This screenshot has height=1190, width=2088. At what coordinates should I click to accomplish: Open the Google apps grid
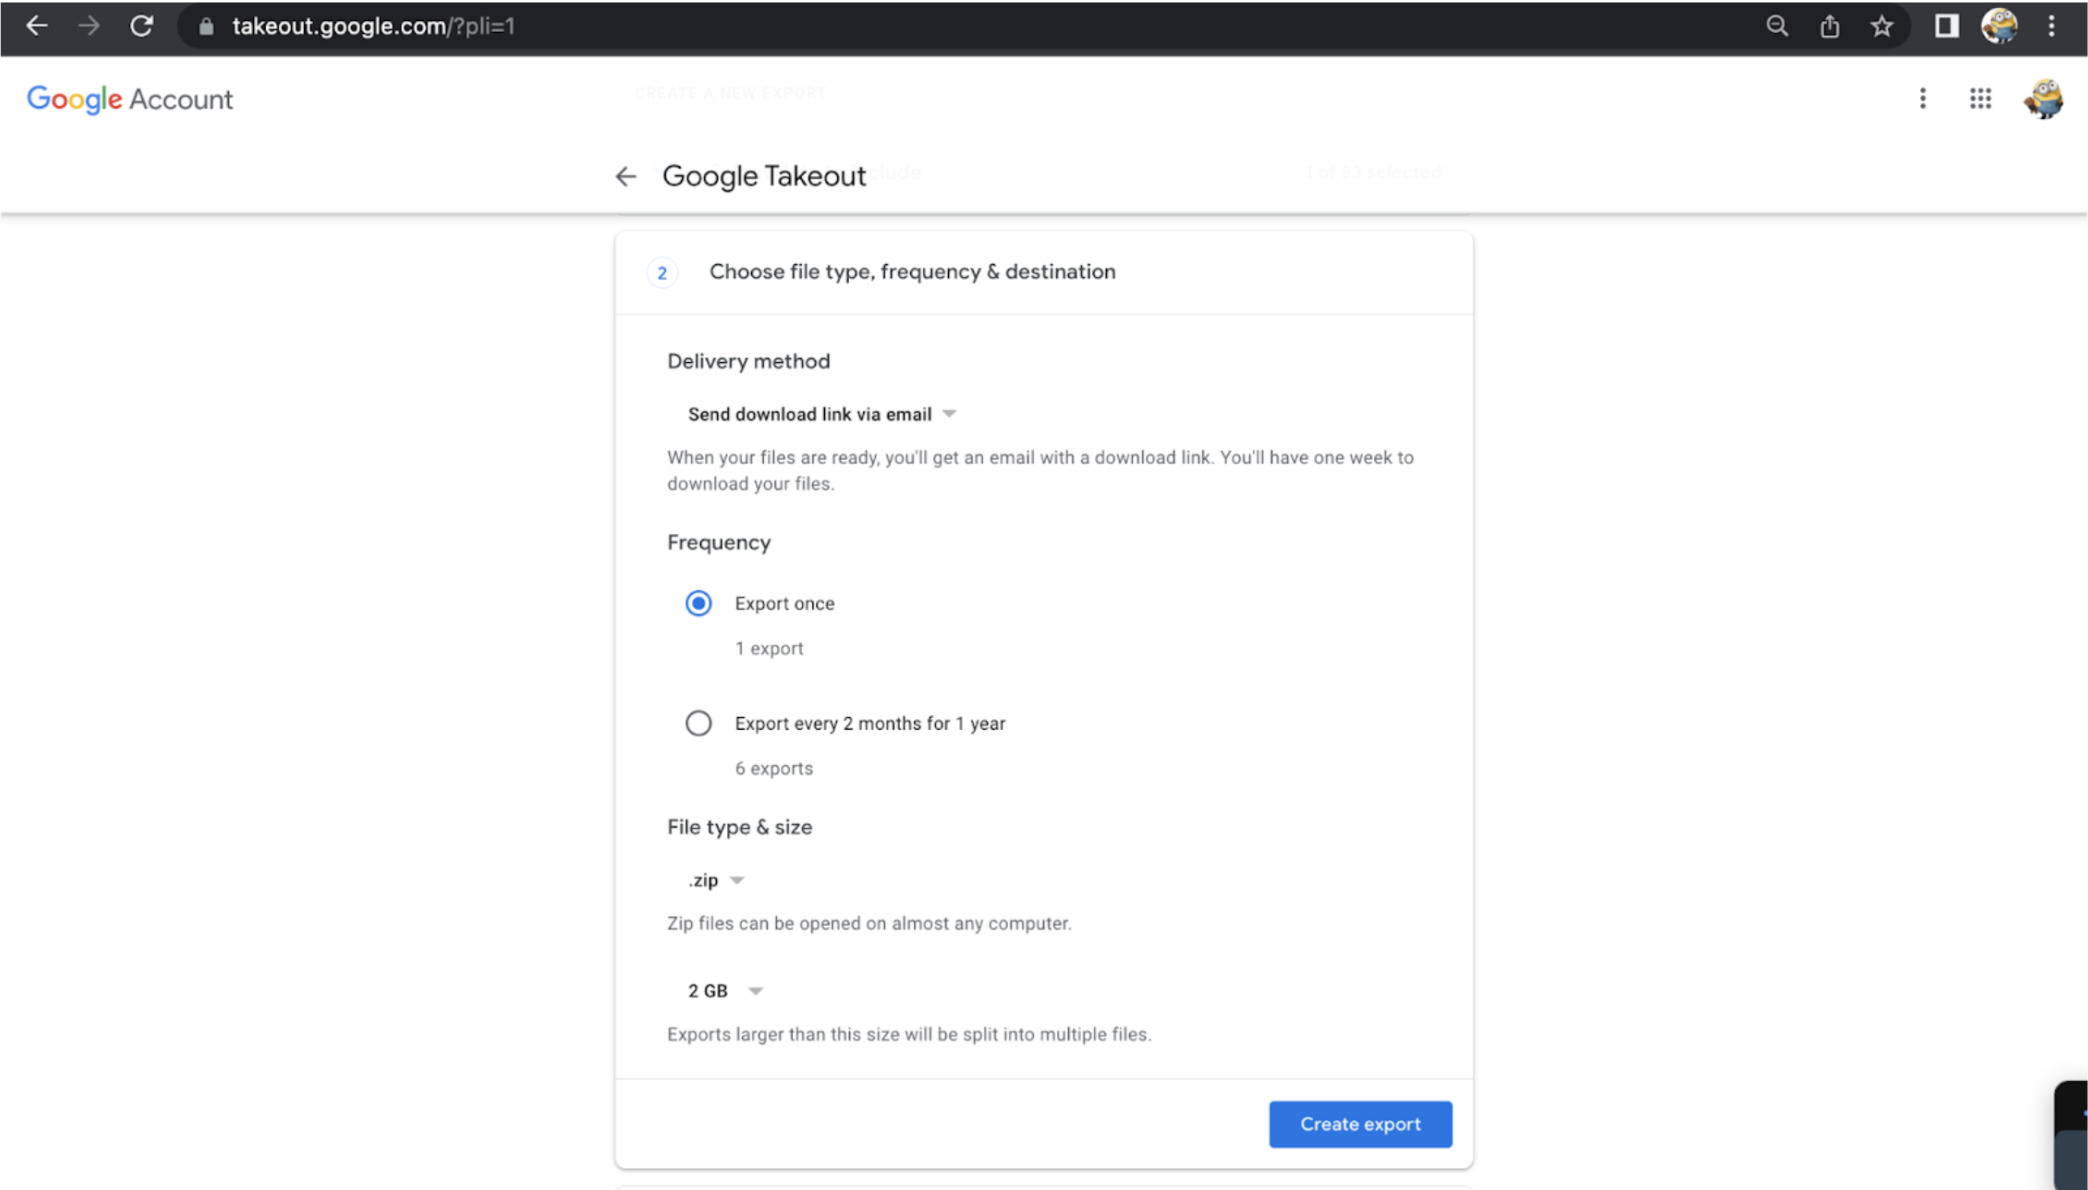pos(1980,98)
